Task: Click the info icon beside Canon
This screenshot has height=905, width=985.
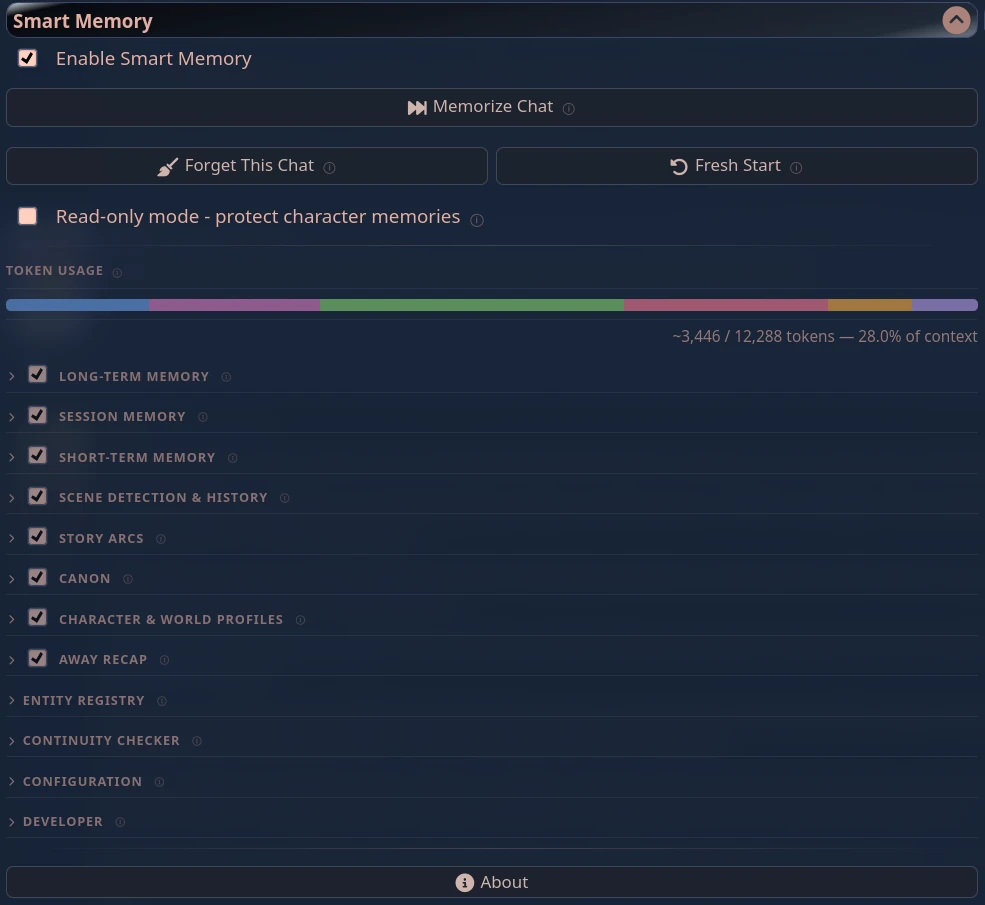Action: [x=128, y=579]
